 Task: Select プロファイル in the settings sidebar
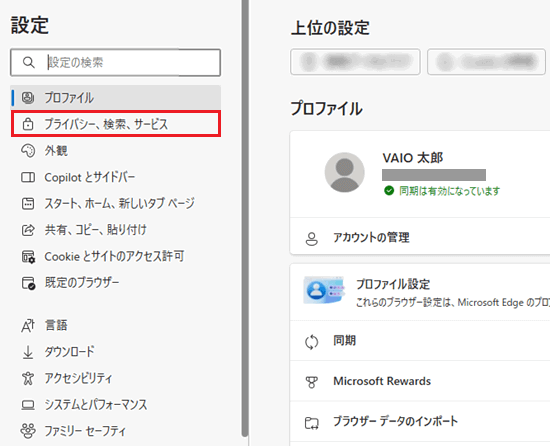(116, 97)
